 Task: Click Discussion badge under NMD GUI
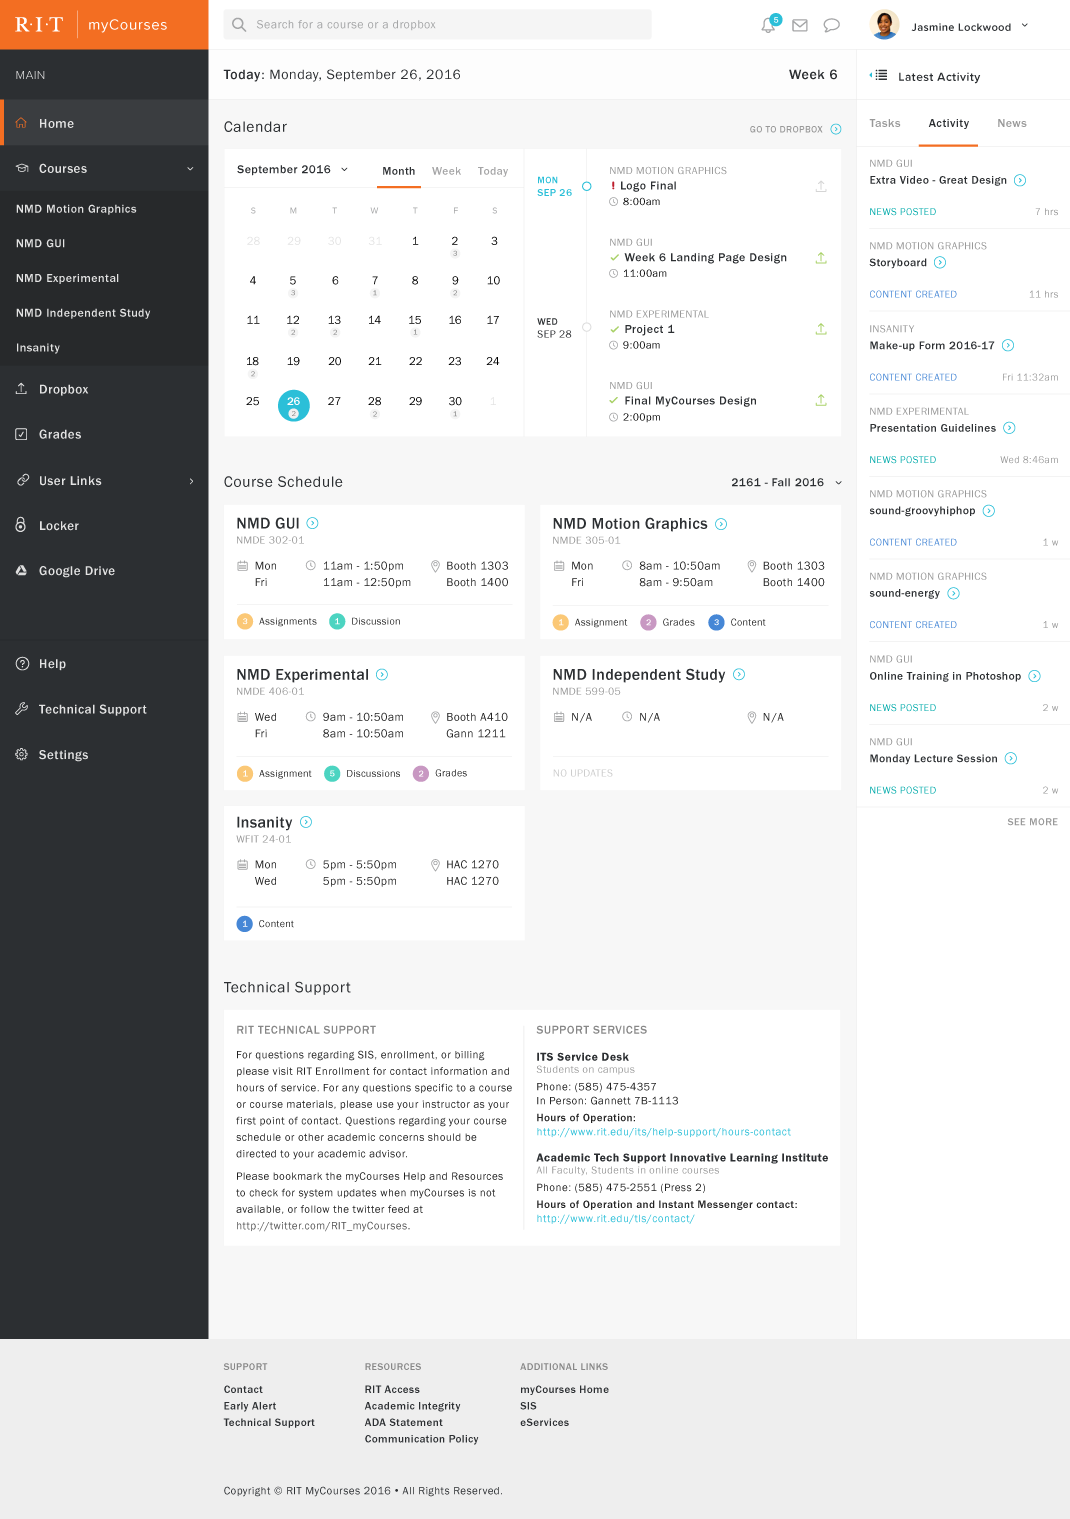pyautogui.click(x=365, y=621)
